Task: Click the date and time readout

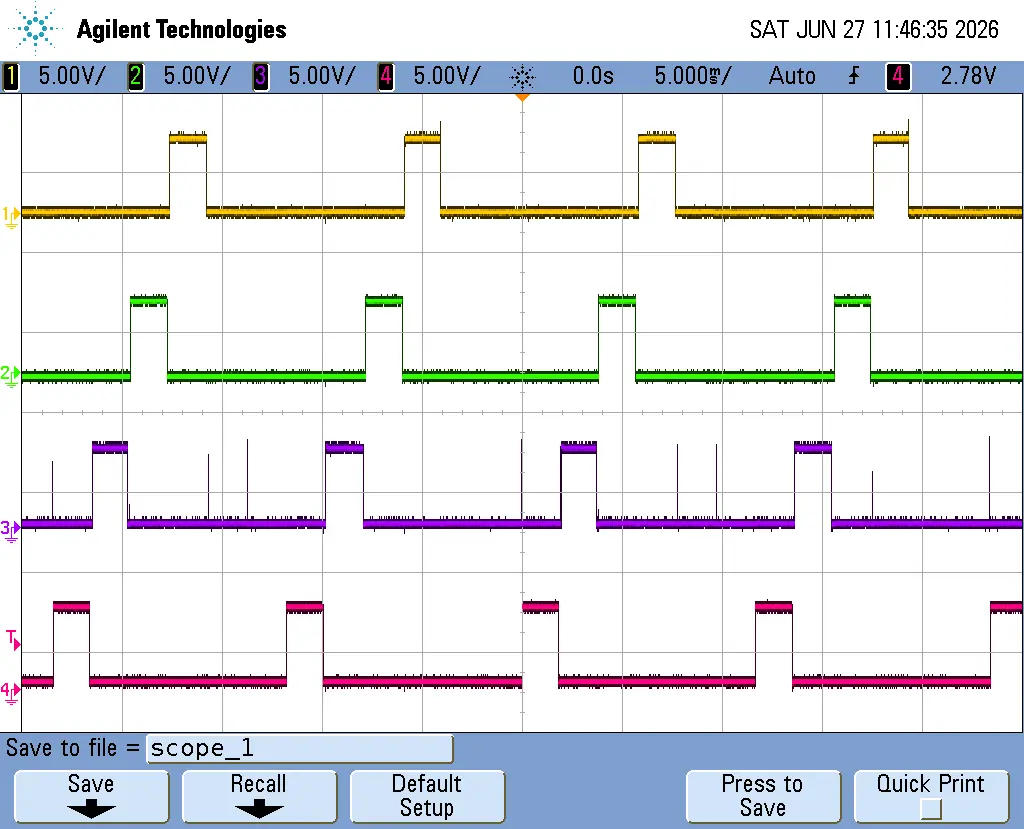Action: click(874, 29)
